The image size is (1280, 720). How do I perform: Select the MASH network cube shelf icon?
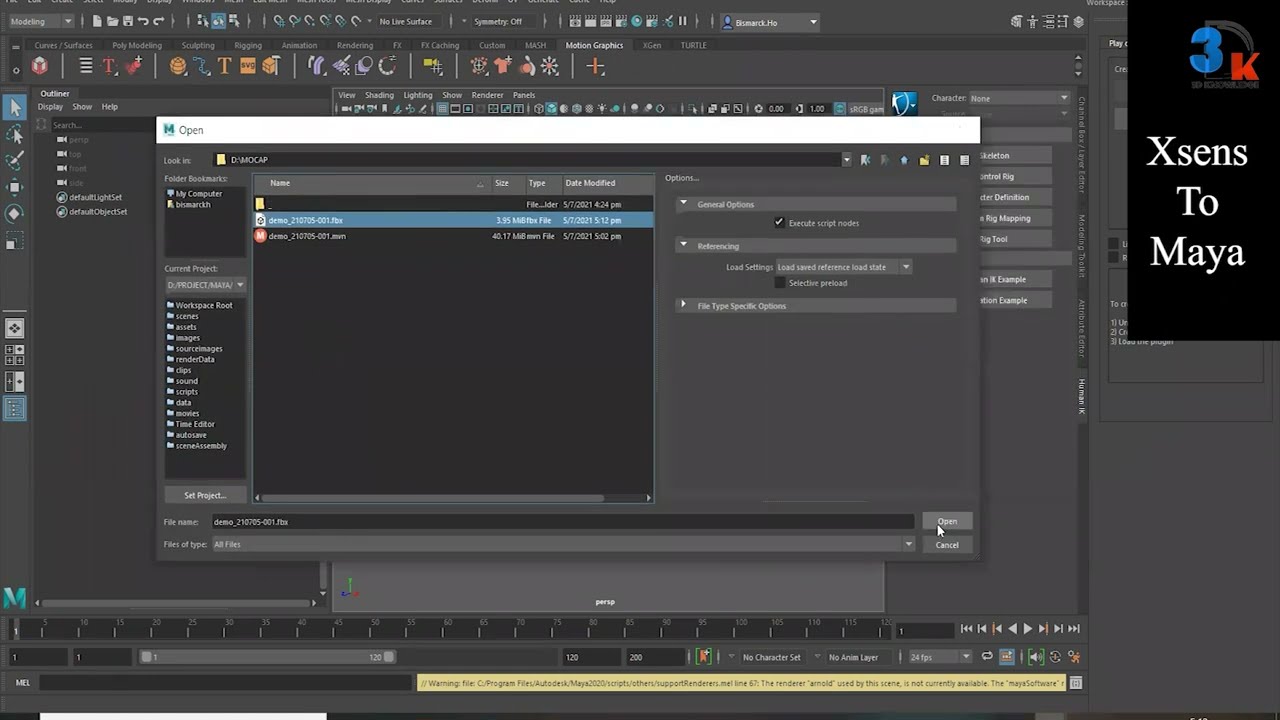(39, 66)
